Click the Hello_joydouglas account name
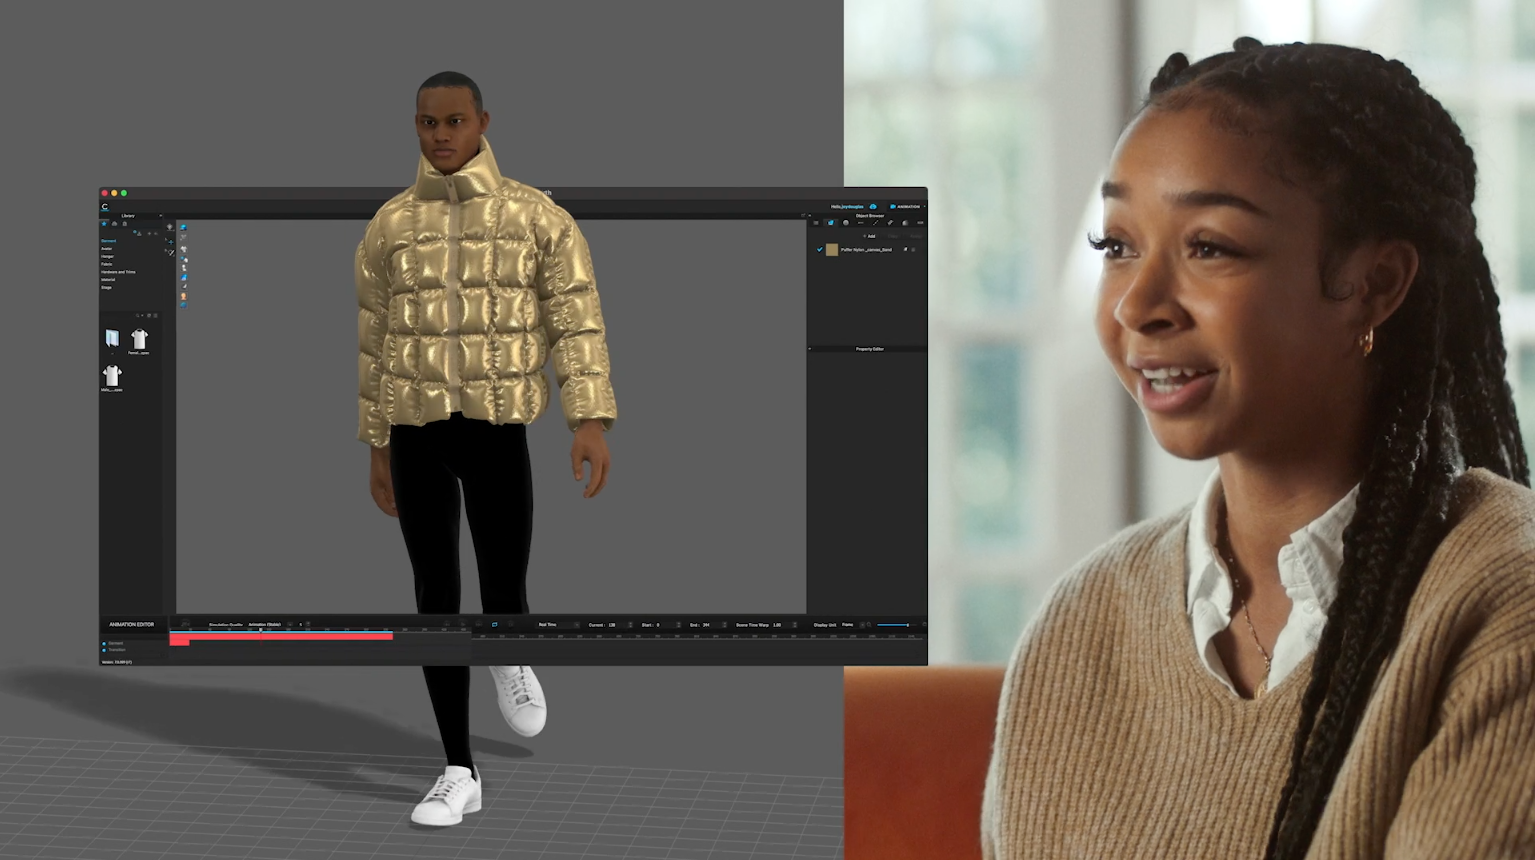This screenshot has width=1535, height=860. coord(847,207)
